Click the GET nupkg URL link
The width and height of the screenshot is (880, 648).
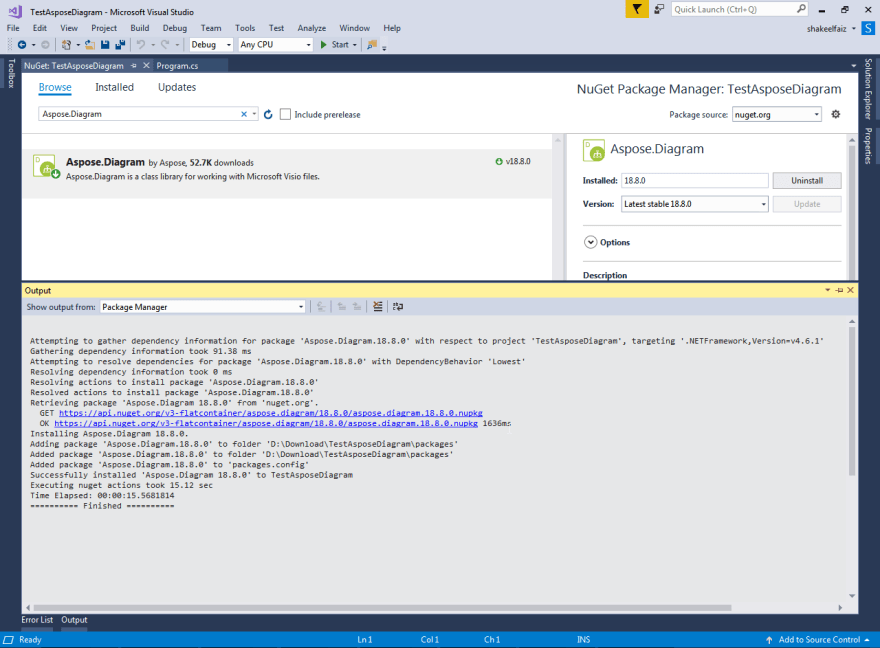tap(271, 413)
